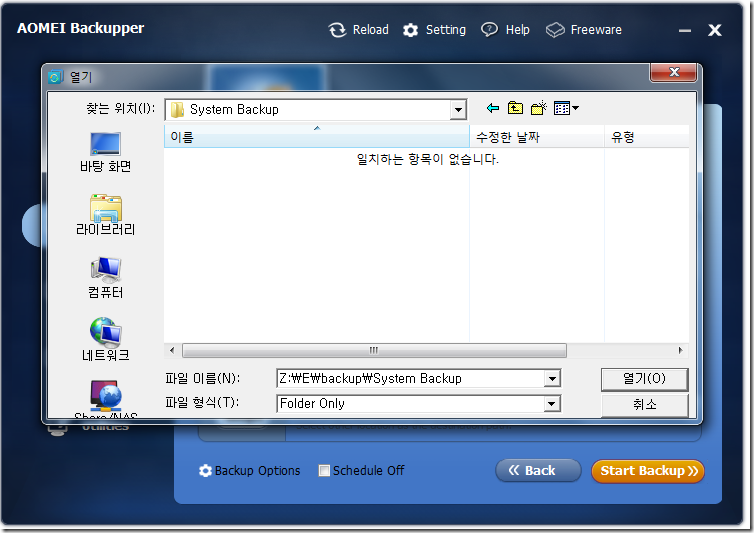Click the scroll left arrow in file list
This screenshot has width=754, height=533.
[x=172, y=350]
